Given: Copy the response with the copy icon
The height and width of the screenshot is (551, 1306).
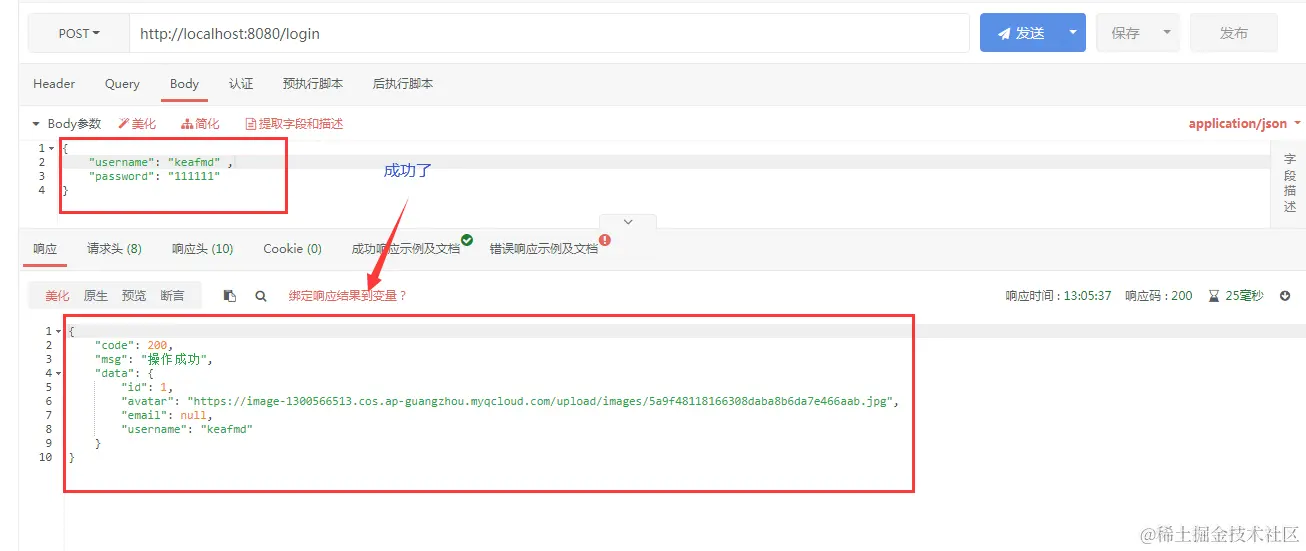Looking at the screenshot, I should 230,296.
